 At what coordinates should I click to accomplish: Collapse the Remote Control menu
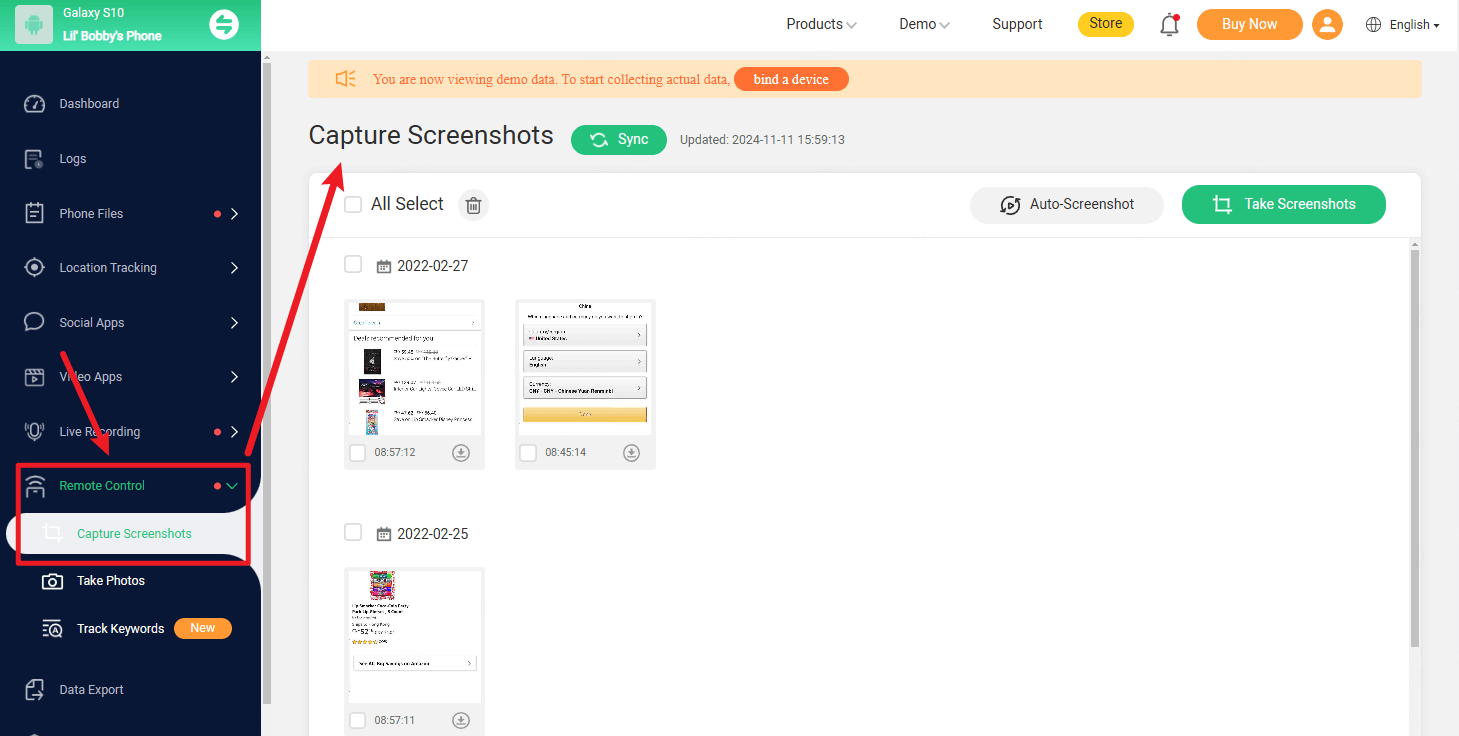[x=232, y=485]
